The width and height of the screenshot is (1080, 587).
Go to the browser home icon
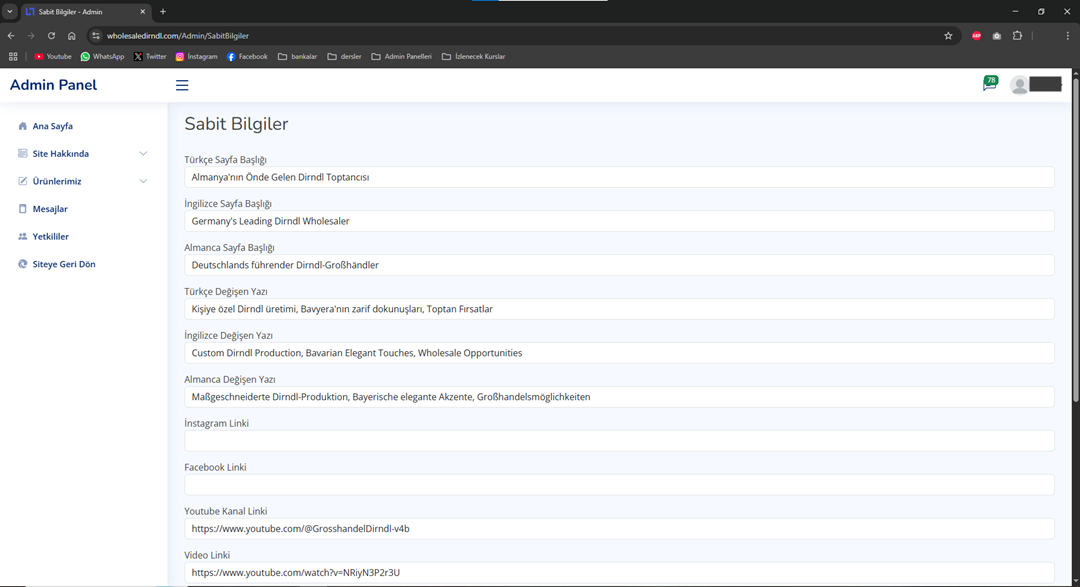tap(72, 36)
